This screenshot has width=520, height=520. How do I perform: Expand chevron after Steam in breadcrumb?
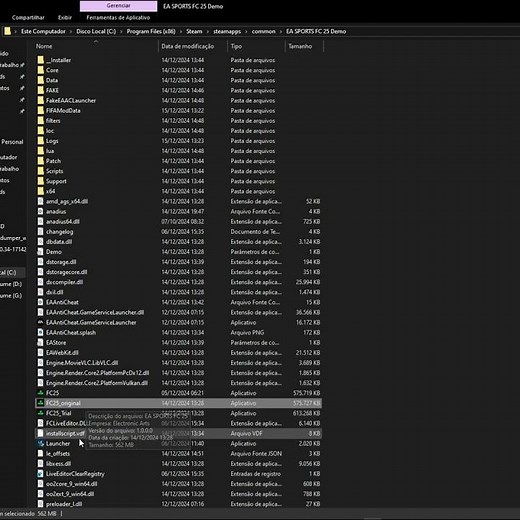click(208, 32)
